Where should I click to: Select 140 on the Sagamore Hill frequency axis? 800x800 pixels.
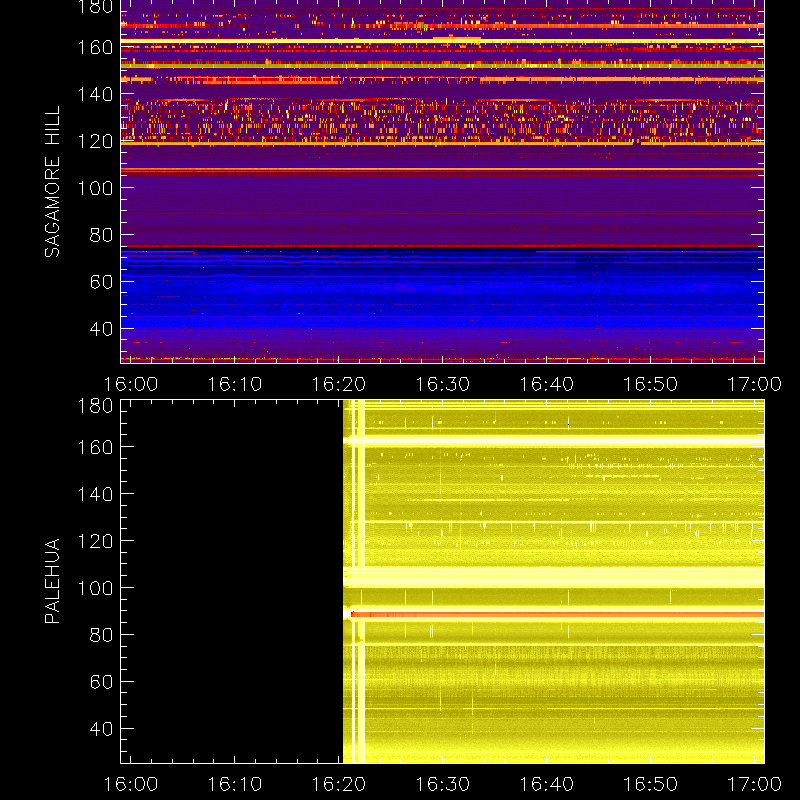(95, 94)
